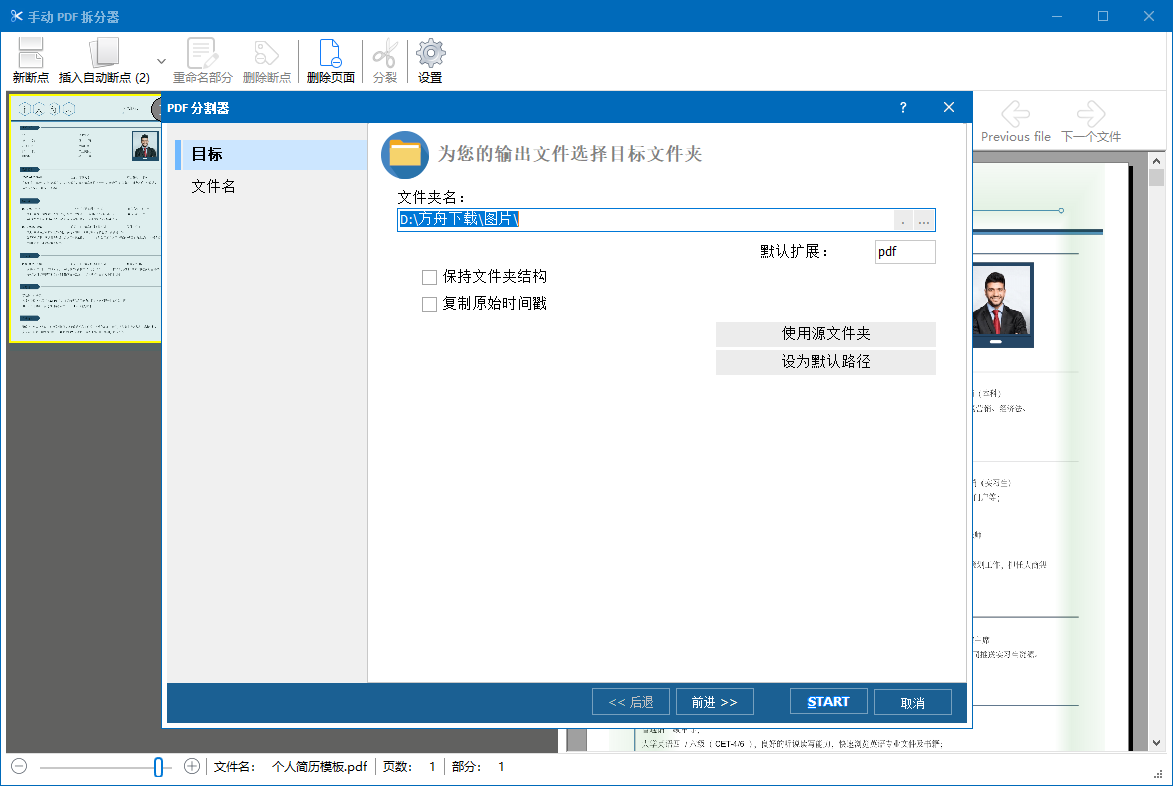1173x786 pixels.
Task: Click the 前进 >> button
Action: pos(714,702)
